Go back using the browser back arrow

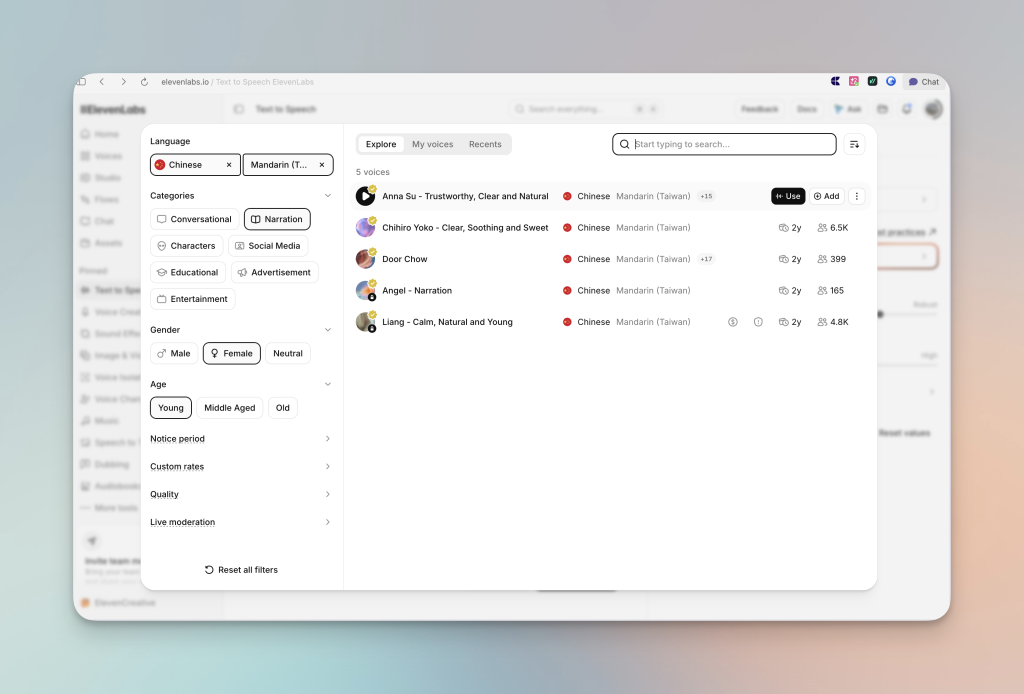point(102,82)
